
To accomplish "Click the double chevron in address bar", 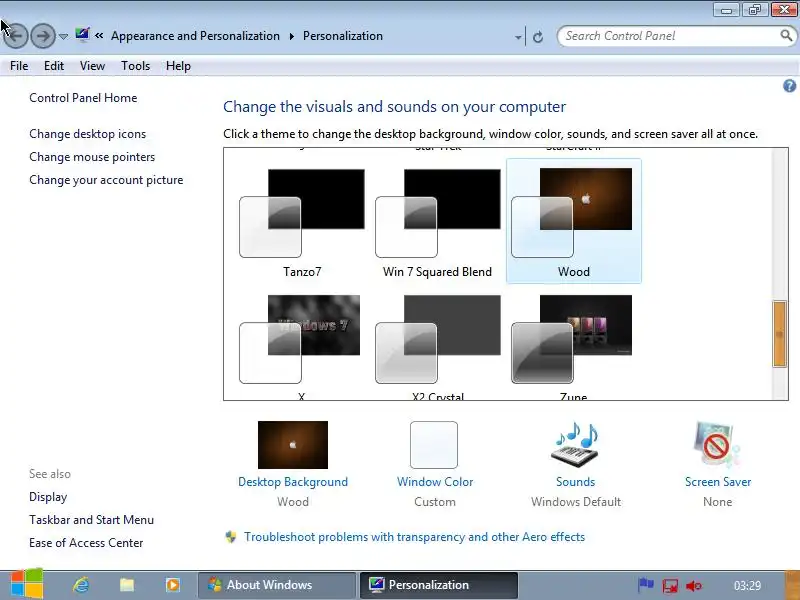I will (x=99, y=36).
